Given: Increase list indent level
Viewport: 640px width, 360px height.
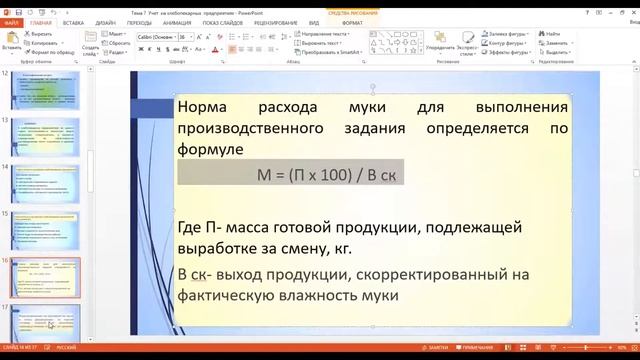Looking at the screenshot, I should click(x=271, y=37).
